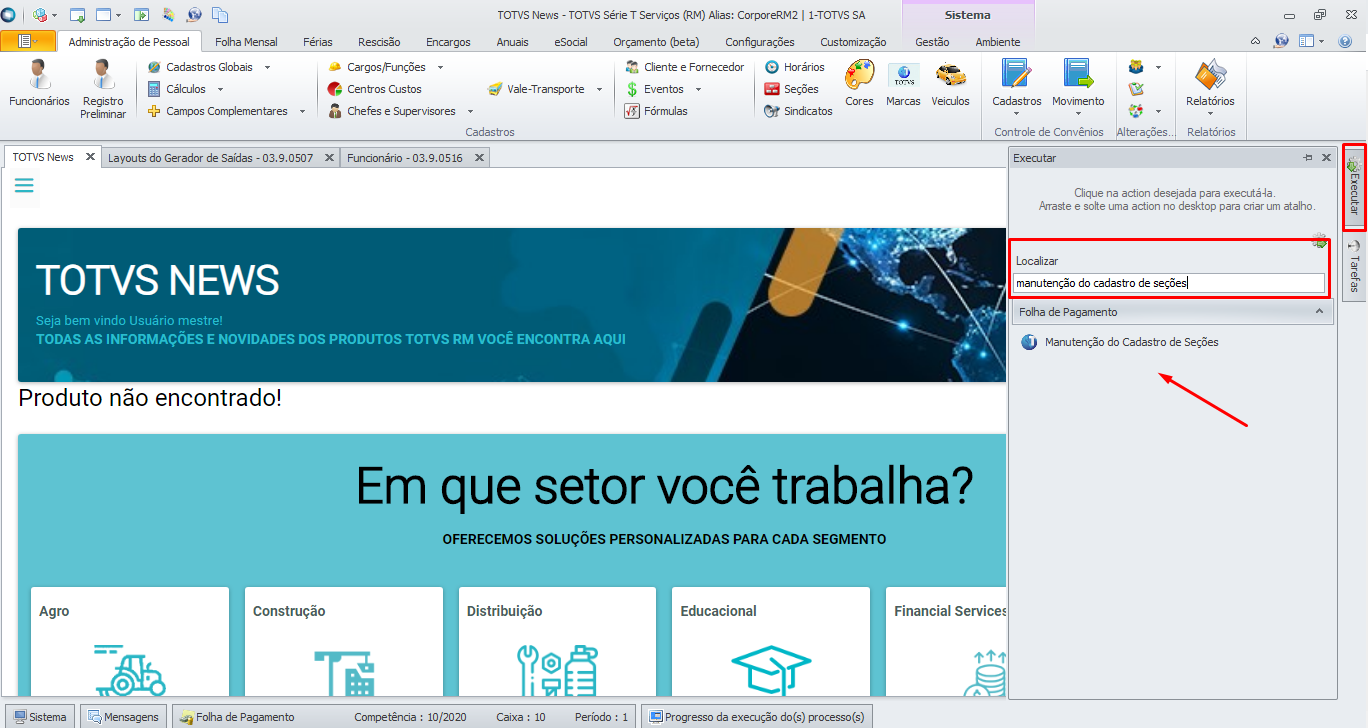Click the copy pages icon in quick access toolbar
The image size is (1368, 728).
[220, 15]
